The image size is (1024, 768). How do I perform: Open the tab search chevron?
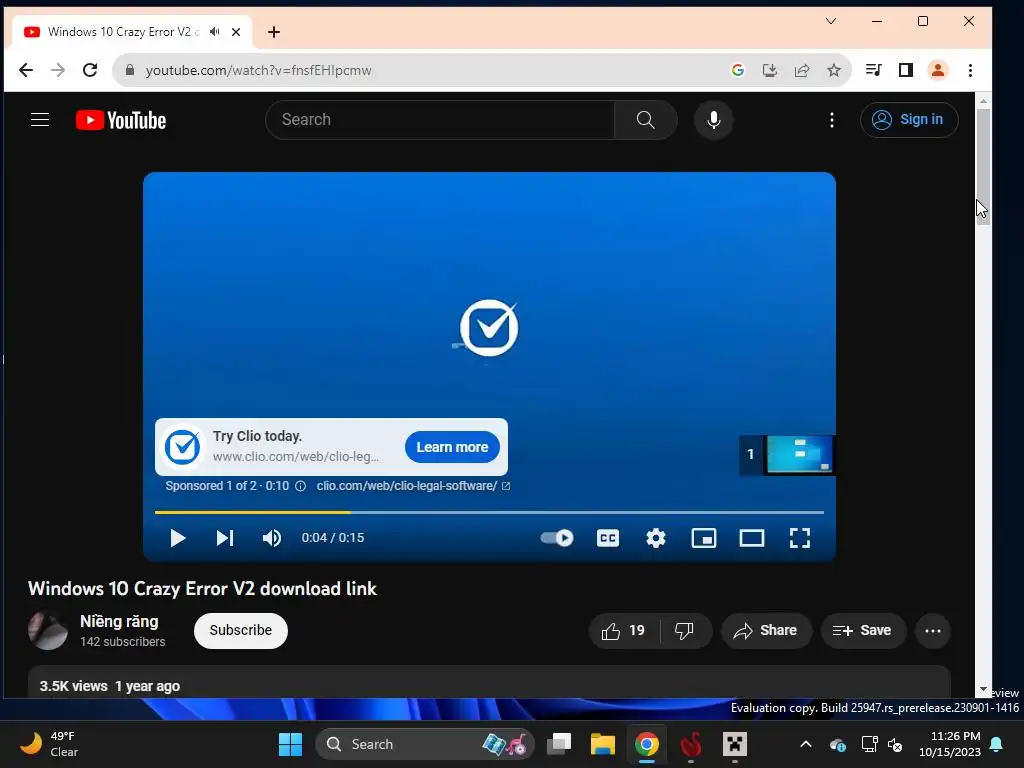(831, 21)
